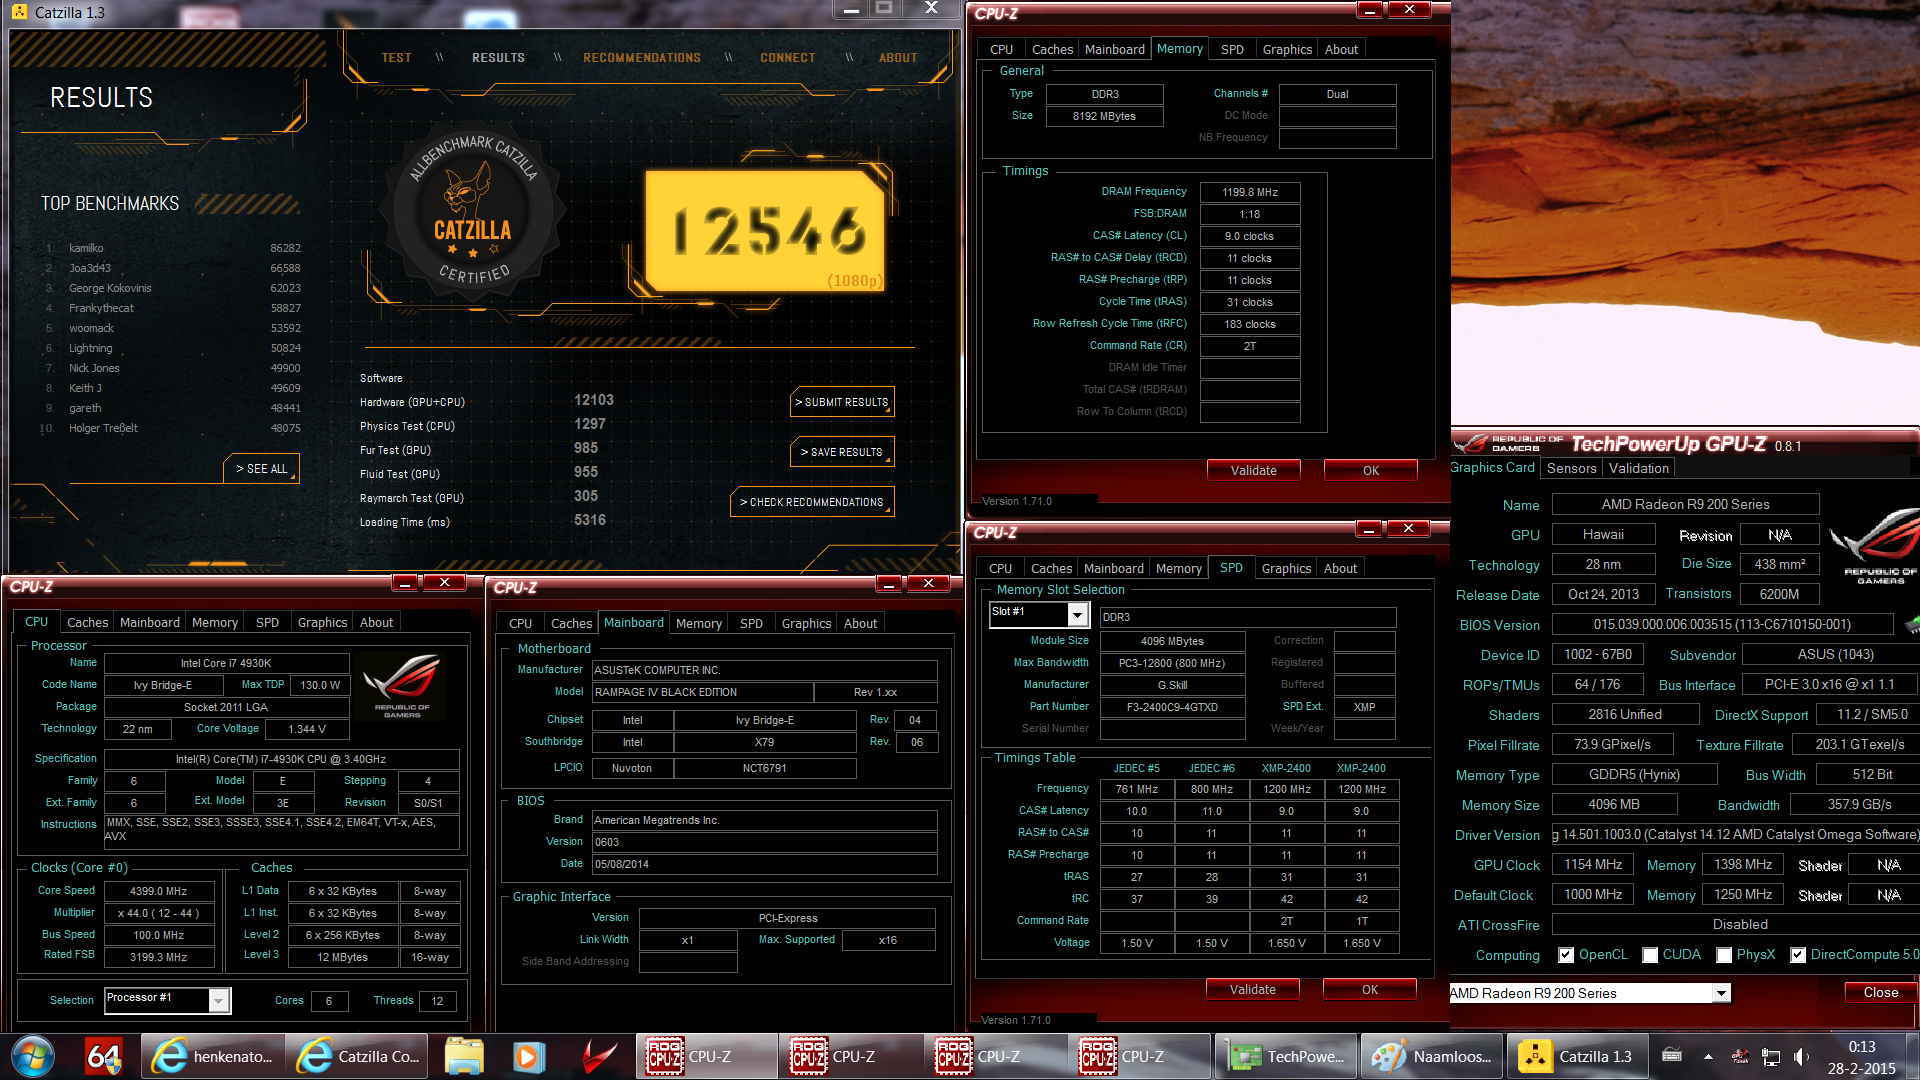Select Mainboard tab in the CPU-Z SPD window
This screenshot has width=1920, height=1080.
pos(1113,568)
